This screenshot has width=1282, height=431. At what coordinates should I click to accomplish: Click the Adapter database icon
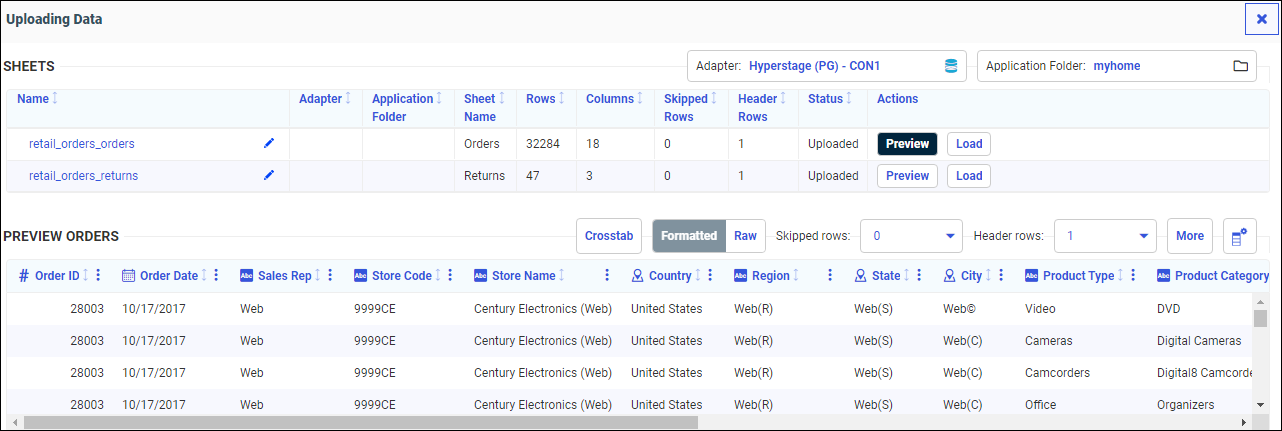point(951,66)
